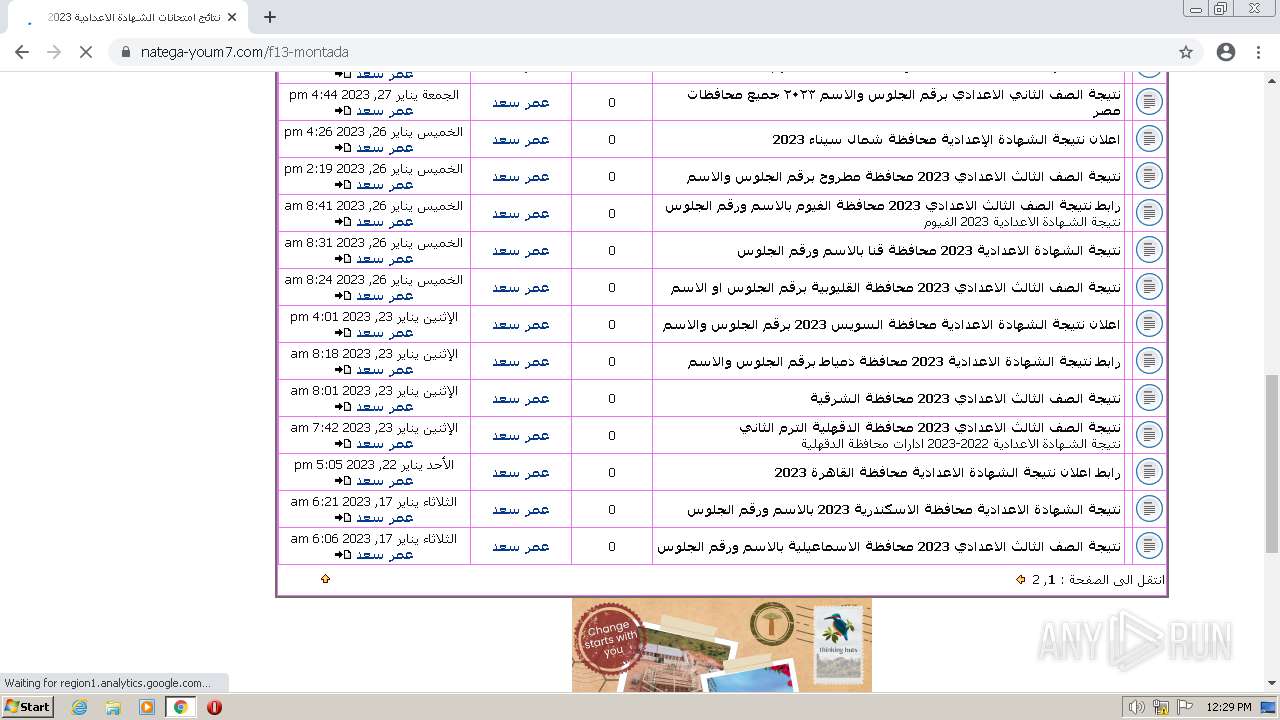This screenshot has height=720, width=1280.
Task: Open the Dakahlia second term result topic
Action: (930, 427)
